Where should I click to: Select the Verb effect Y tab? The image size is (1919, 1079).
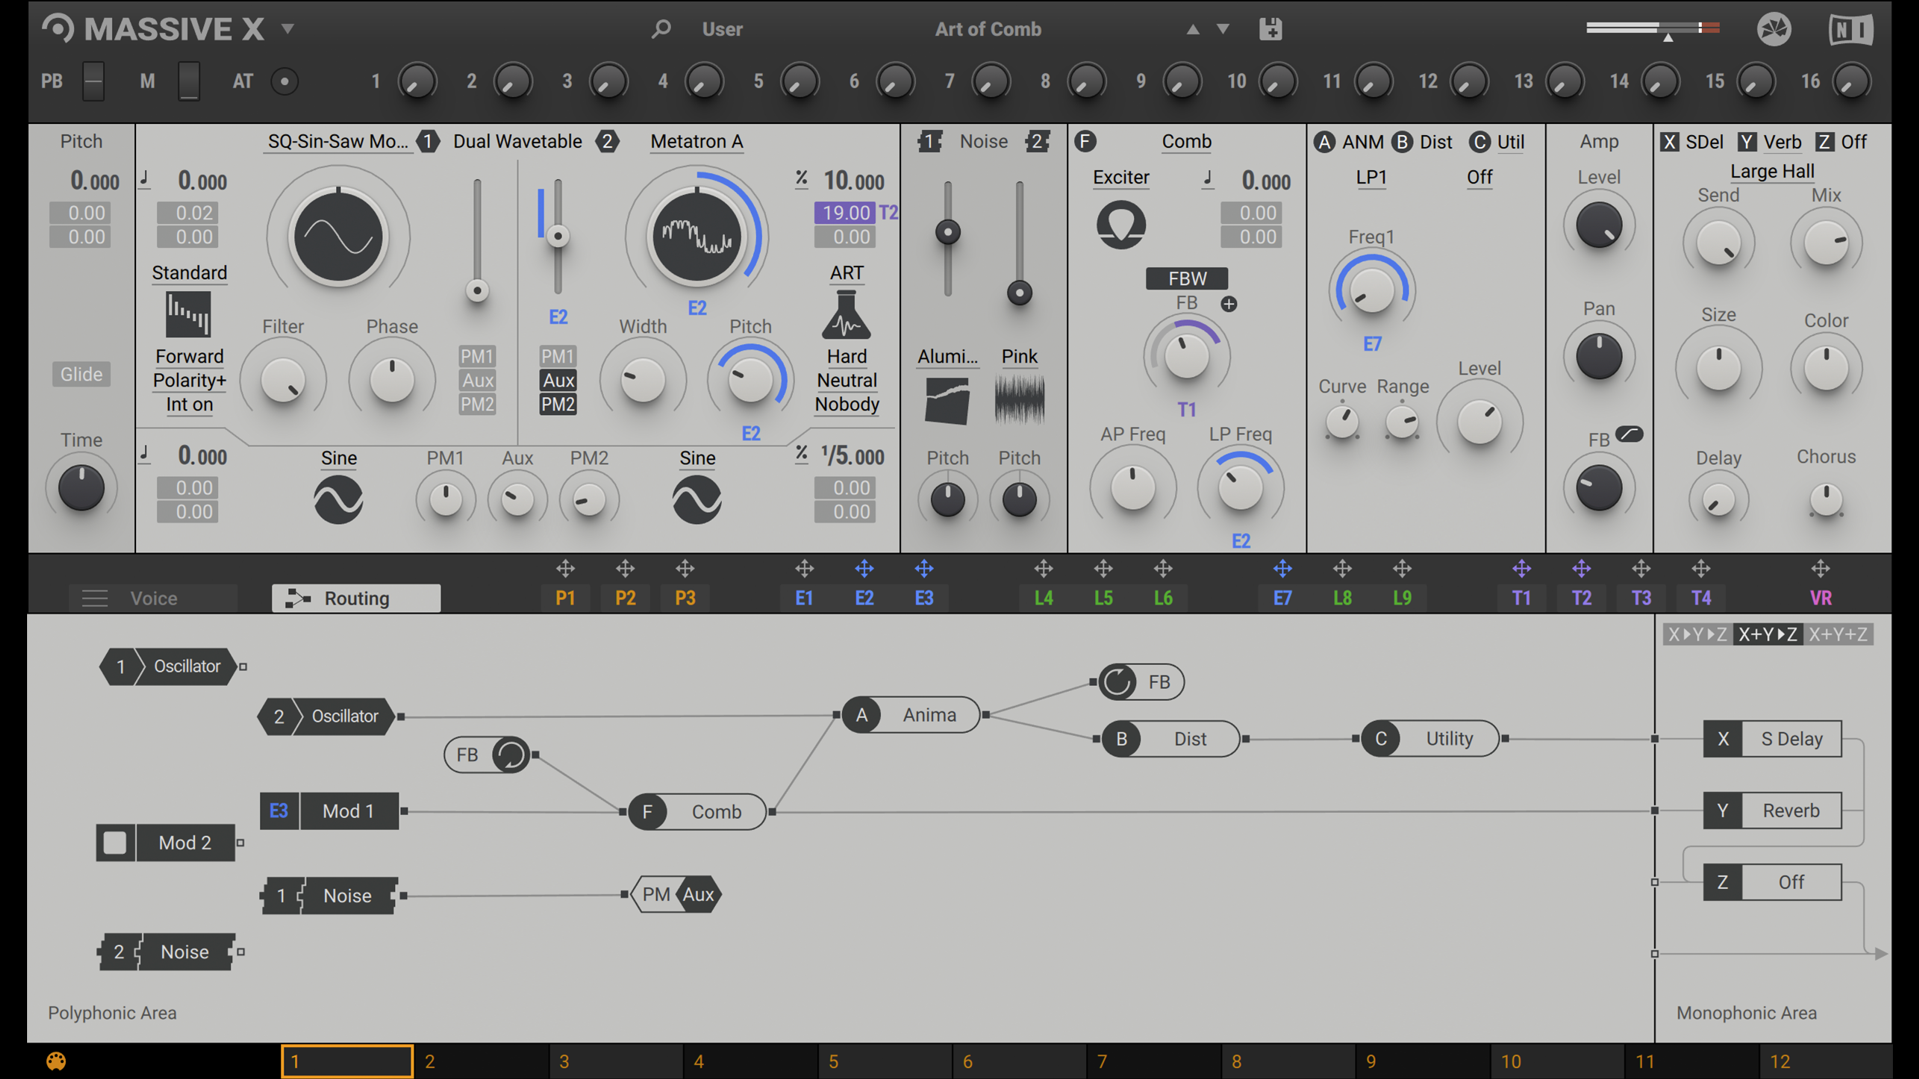click(1769, 142)
